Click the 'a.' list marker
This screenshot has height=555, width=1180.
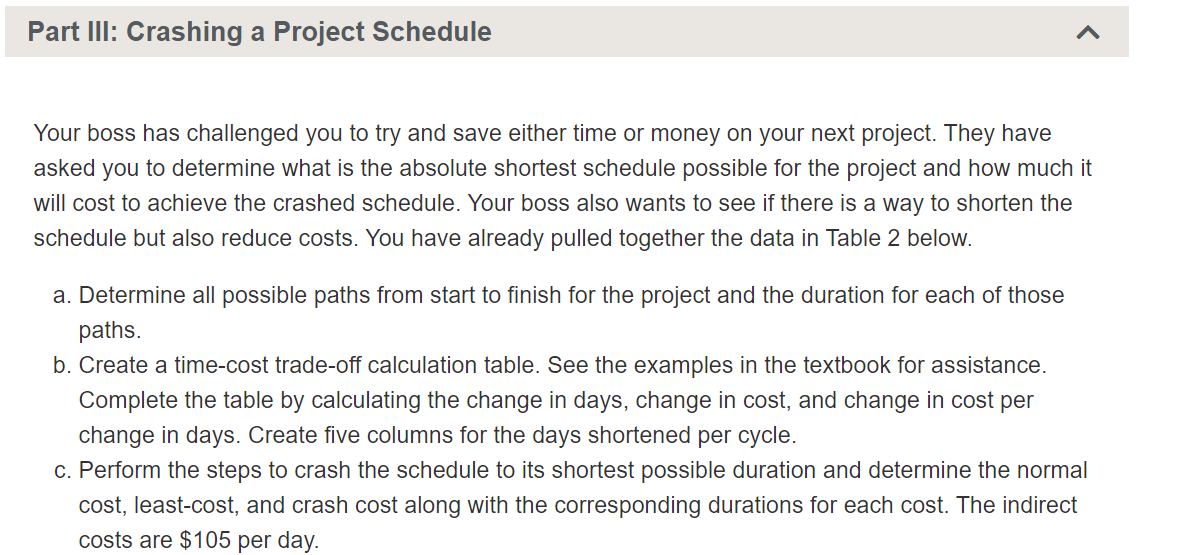tap(62, 295)
